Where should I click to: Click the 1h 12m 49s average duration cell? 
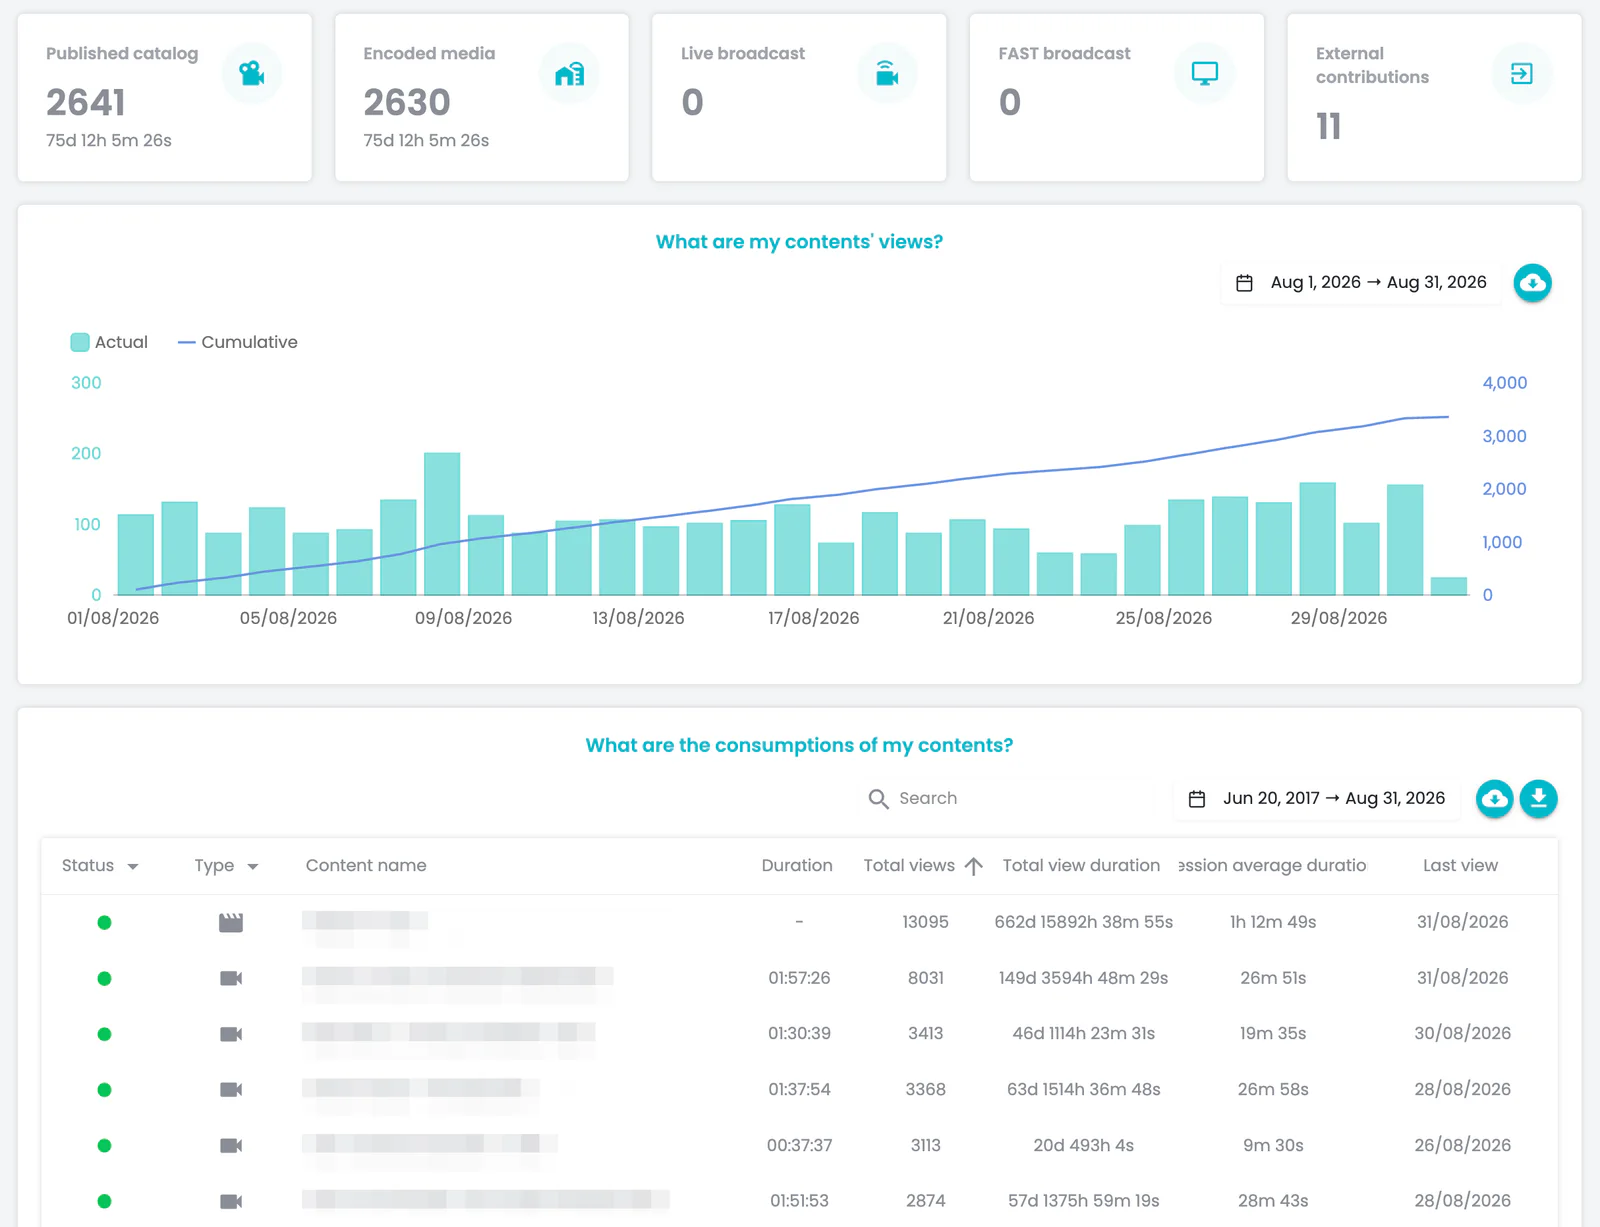tap(1273, 922)
